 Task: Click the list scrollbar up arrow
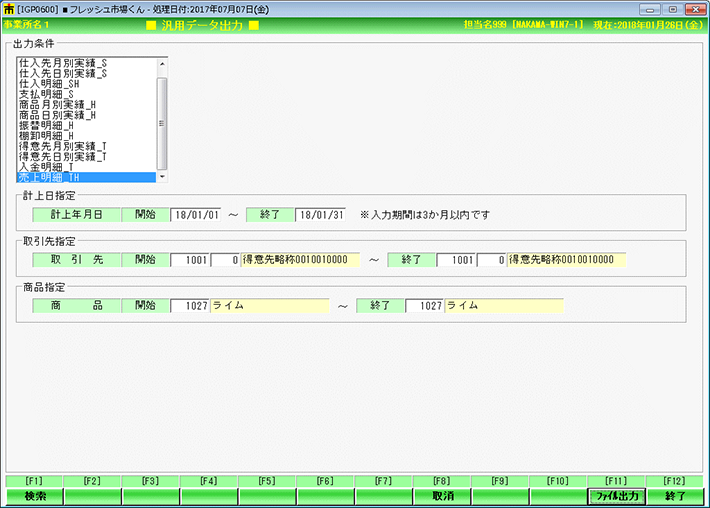point(162,62)
